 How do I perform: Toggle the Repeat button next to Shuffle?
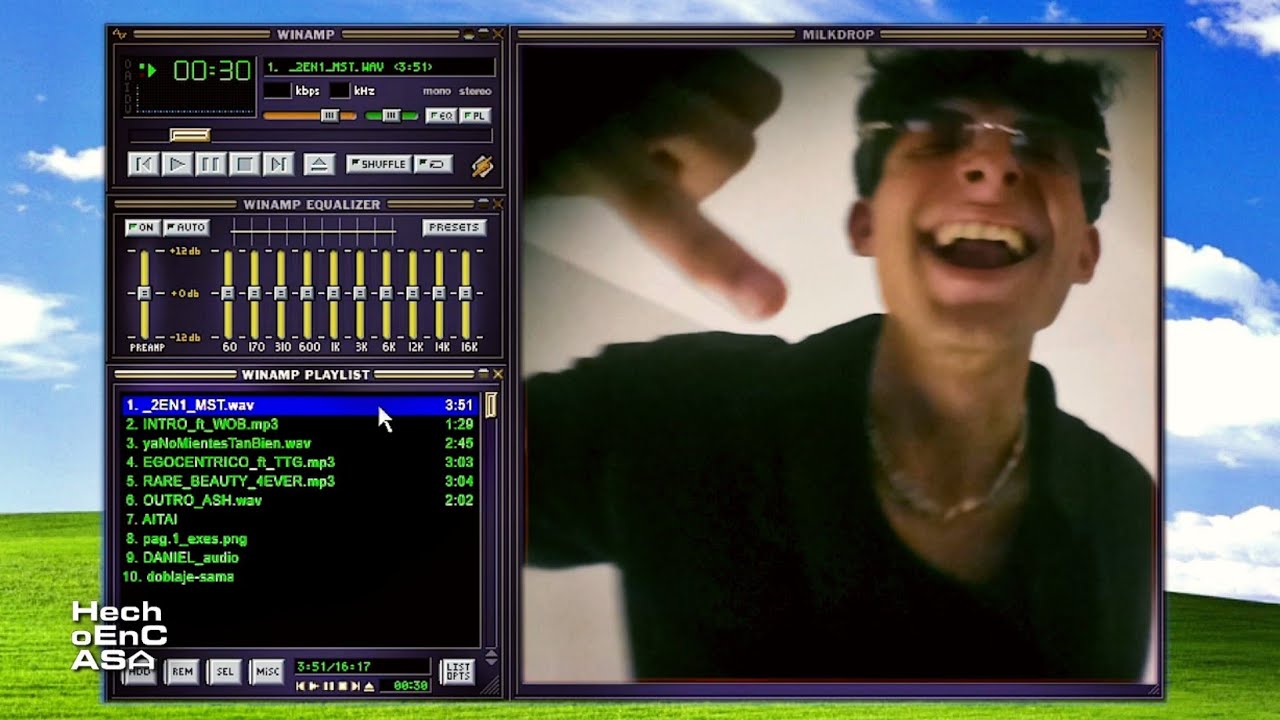click(x=433, y=164)
